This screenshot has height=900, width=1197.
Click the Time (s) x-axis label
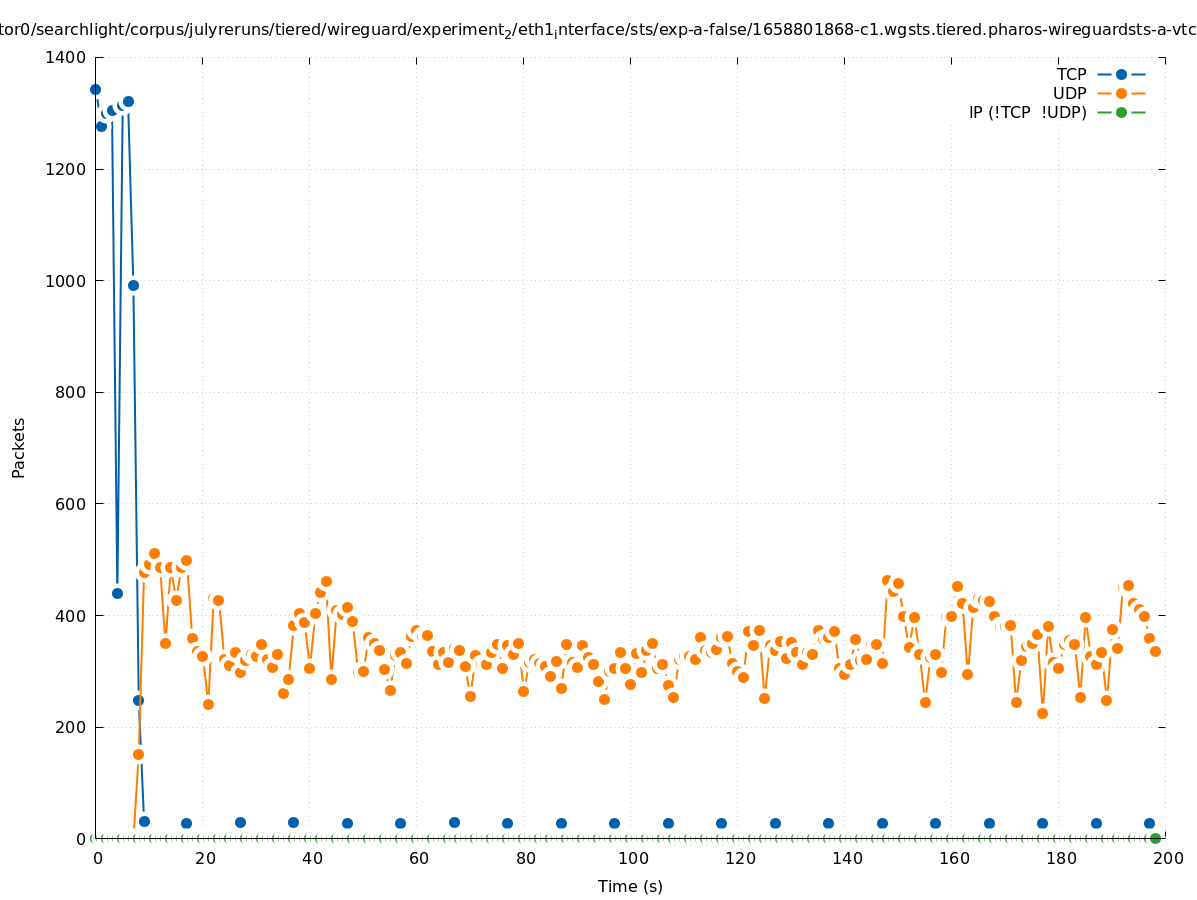click(630, 886)
